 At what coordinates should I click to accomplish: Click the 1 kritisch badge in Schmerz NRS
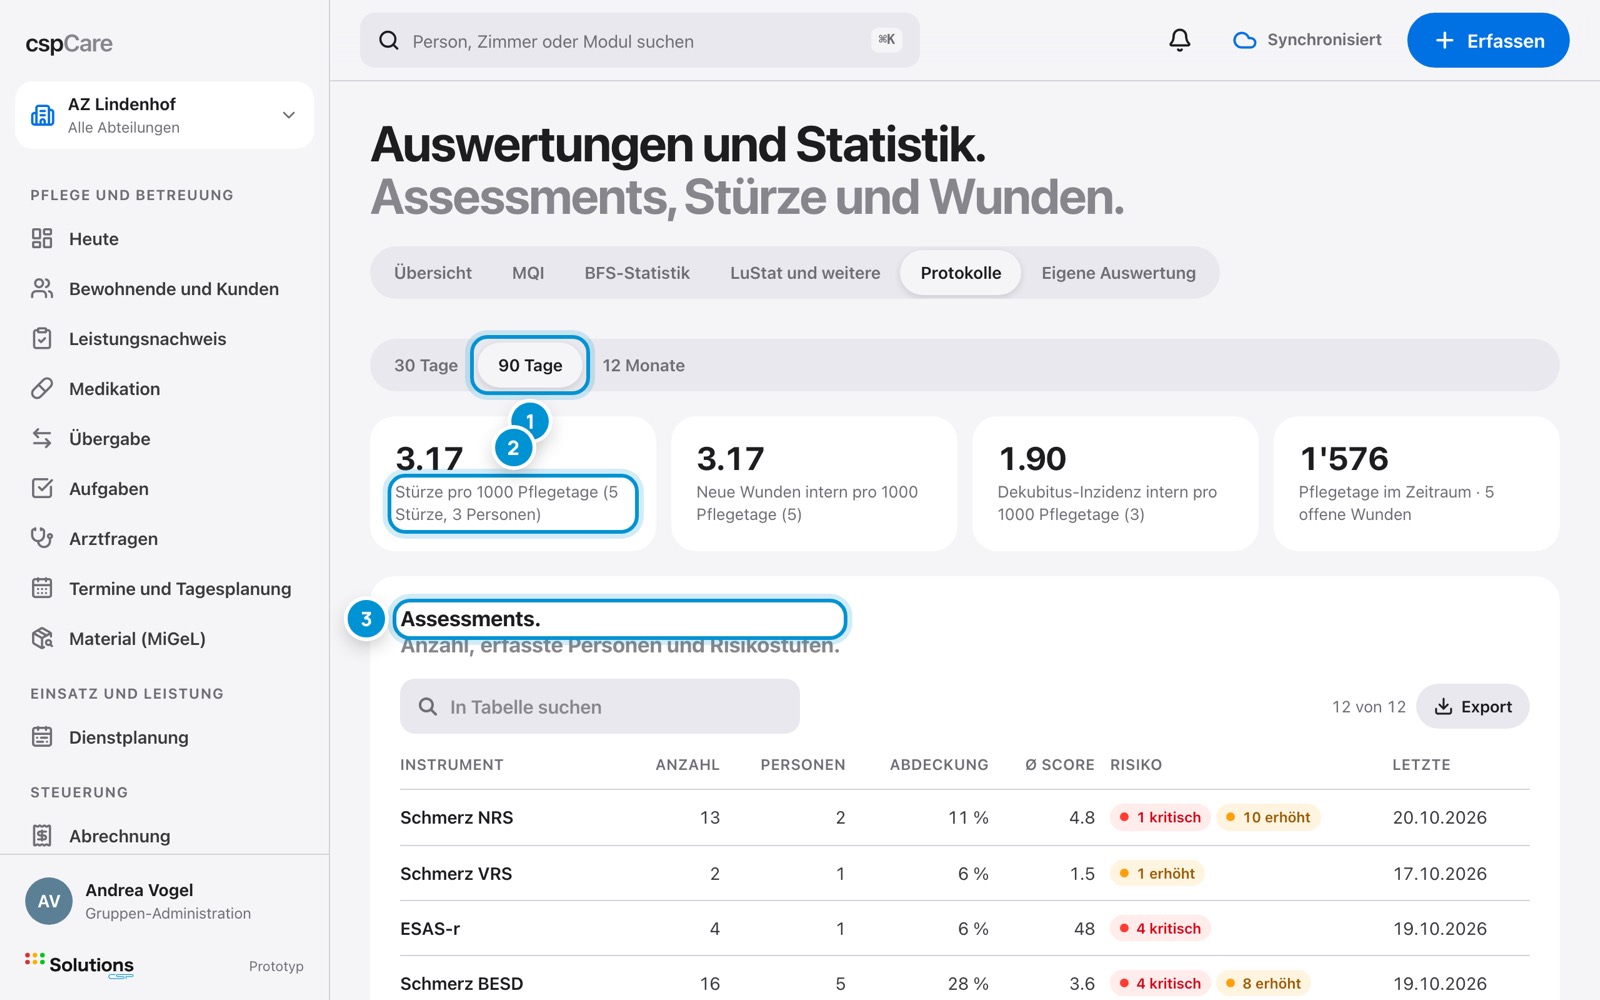1160,817
